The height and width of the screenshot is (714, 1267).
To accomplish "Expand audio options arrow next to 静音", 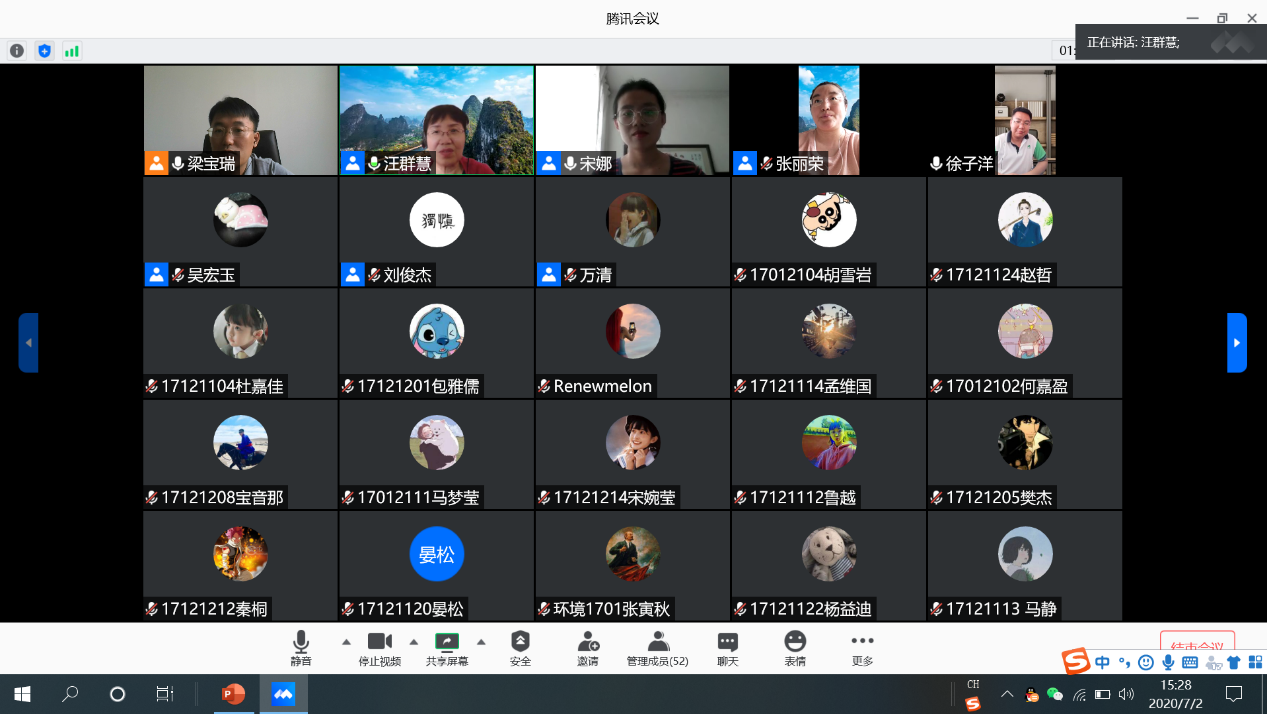I will click(x=346, y=642).
